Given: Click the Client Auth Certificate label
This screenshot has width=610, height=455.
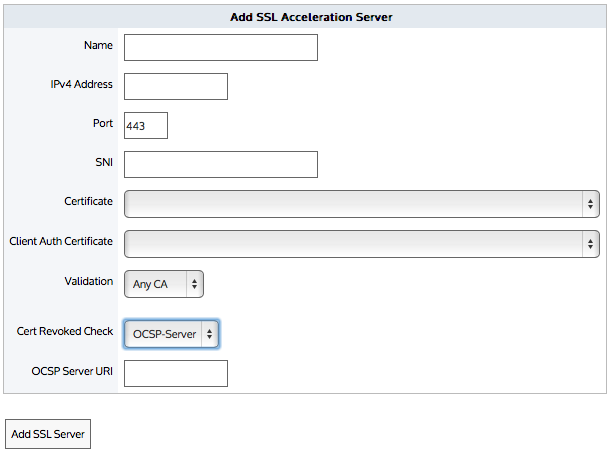Looking at the screenshot, I should click(x=61, y=241).
